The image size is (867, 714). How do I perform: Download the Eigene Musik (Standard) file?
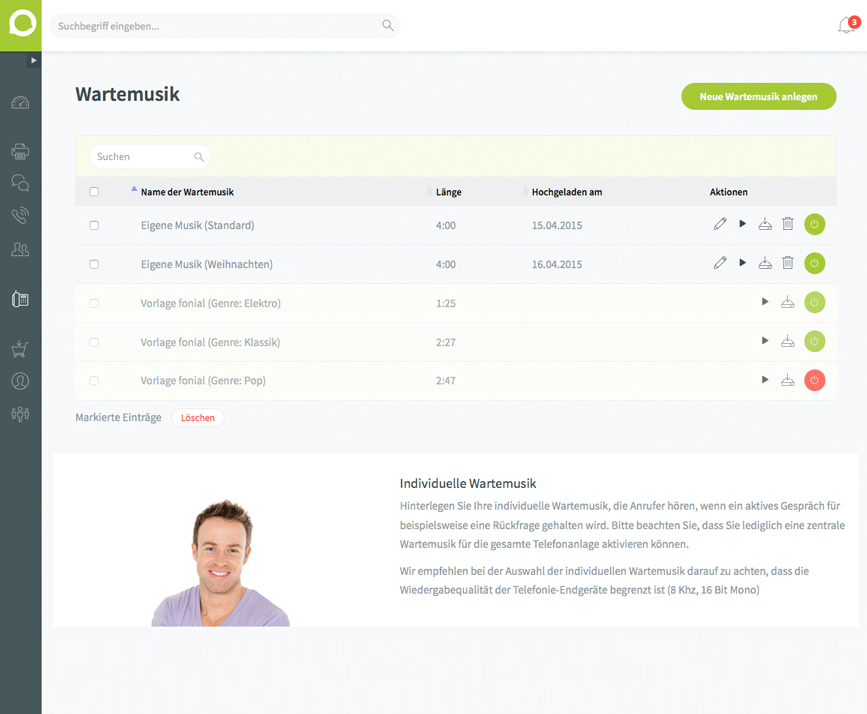click(765, 225)
